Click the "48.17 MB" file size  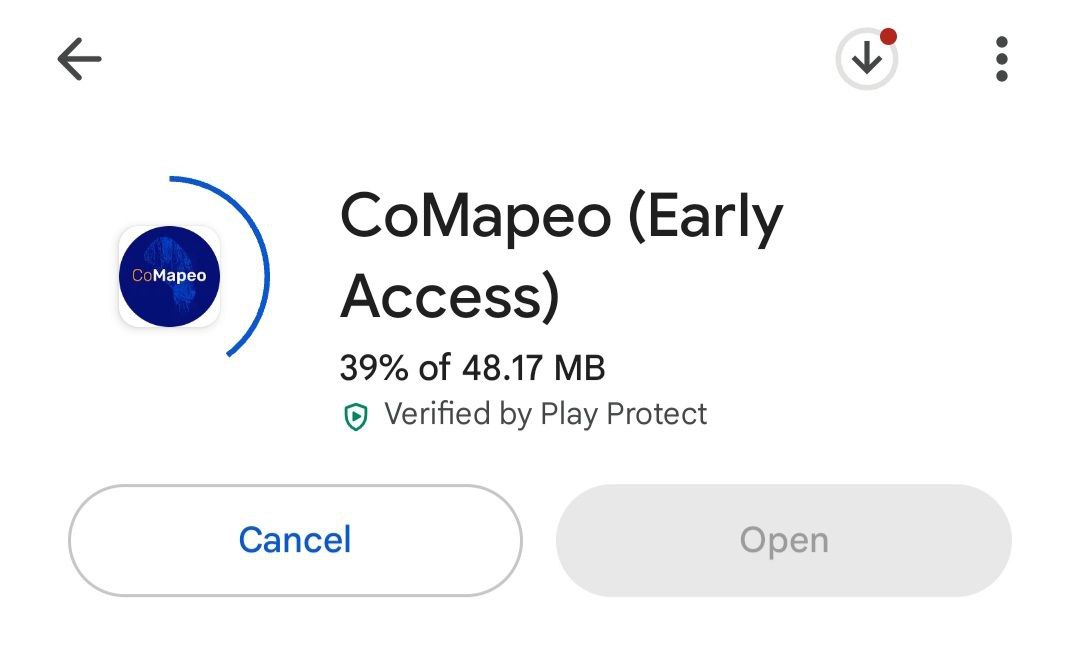(x=533, y=368)
